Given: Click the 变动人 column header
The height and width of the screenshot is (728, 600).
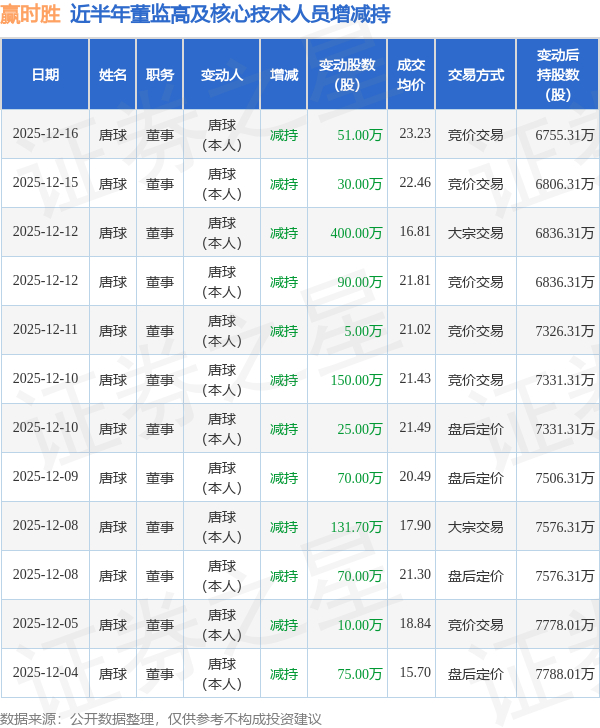Looking at the screenshot, I should (222, 75).
